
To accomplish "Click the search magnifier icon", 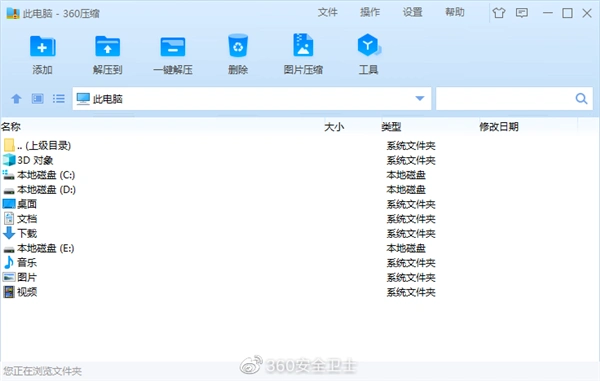I will (581, 99).
